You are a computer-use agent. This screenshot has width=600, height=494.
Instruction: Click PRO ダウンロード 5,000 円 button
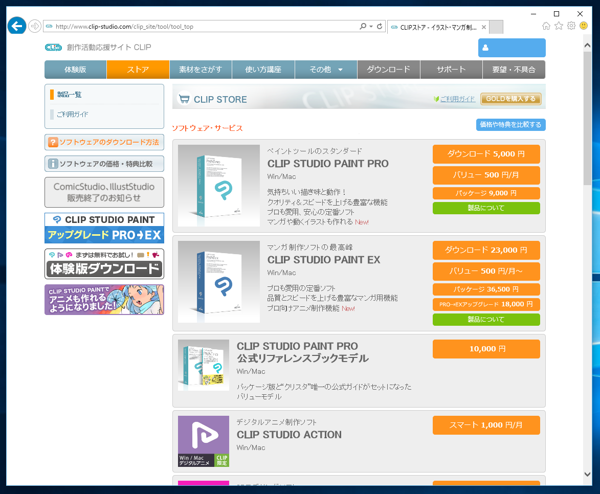click(486, 154)
